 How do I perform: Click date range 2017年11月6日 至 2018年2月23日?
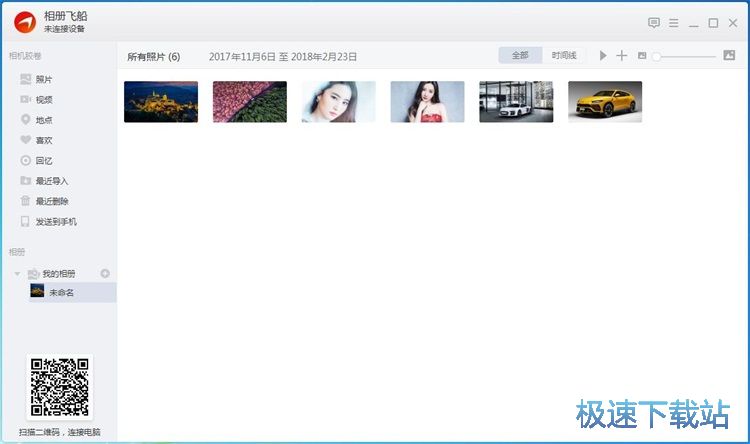pos(283,57)
